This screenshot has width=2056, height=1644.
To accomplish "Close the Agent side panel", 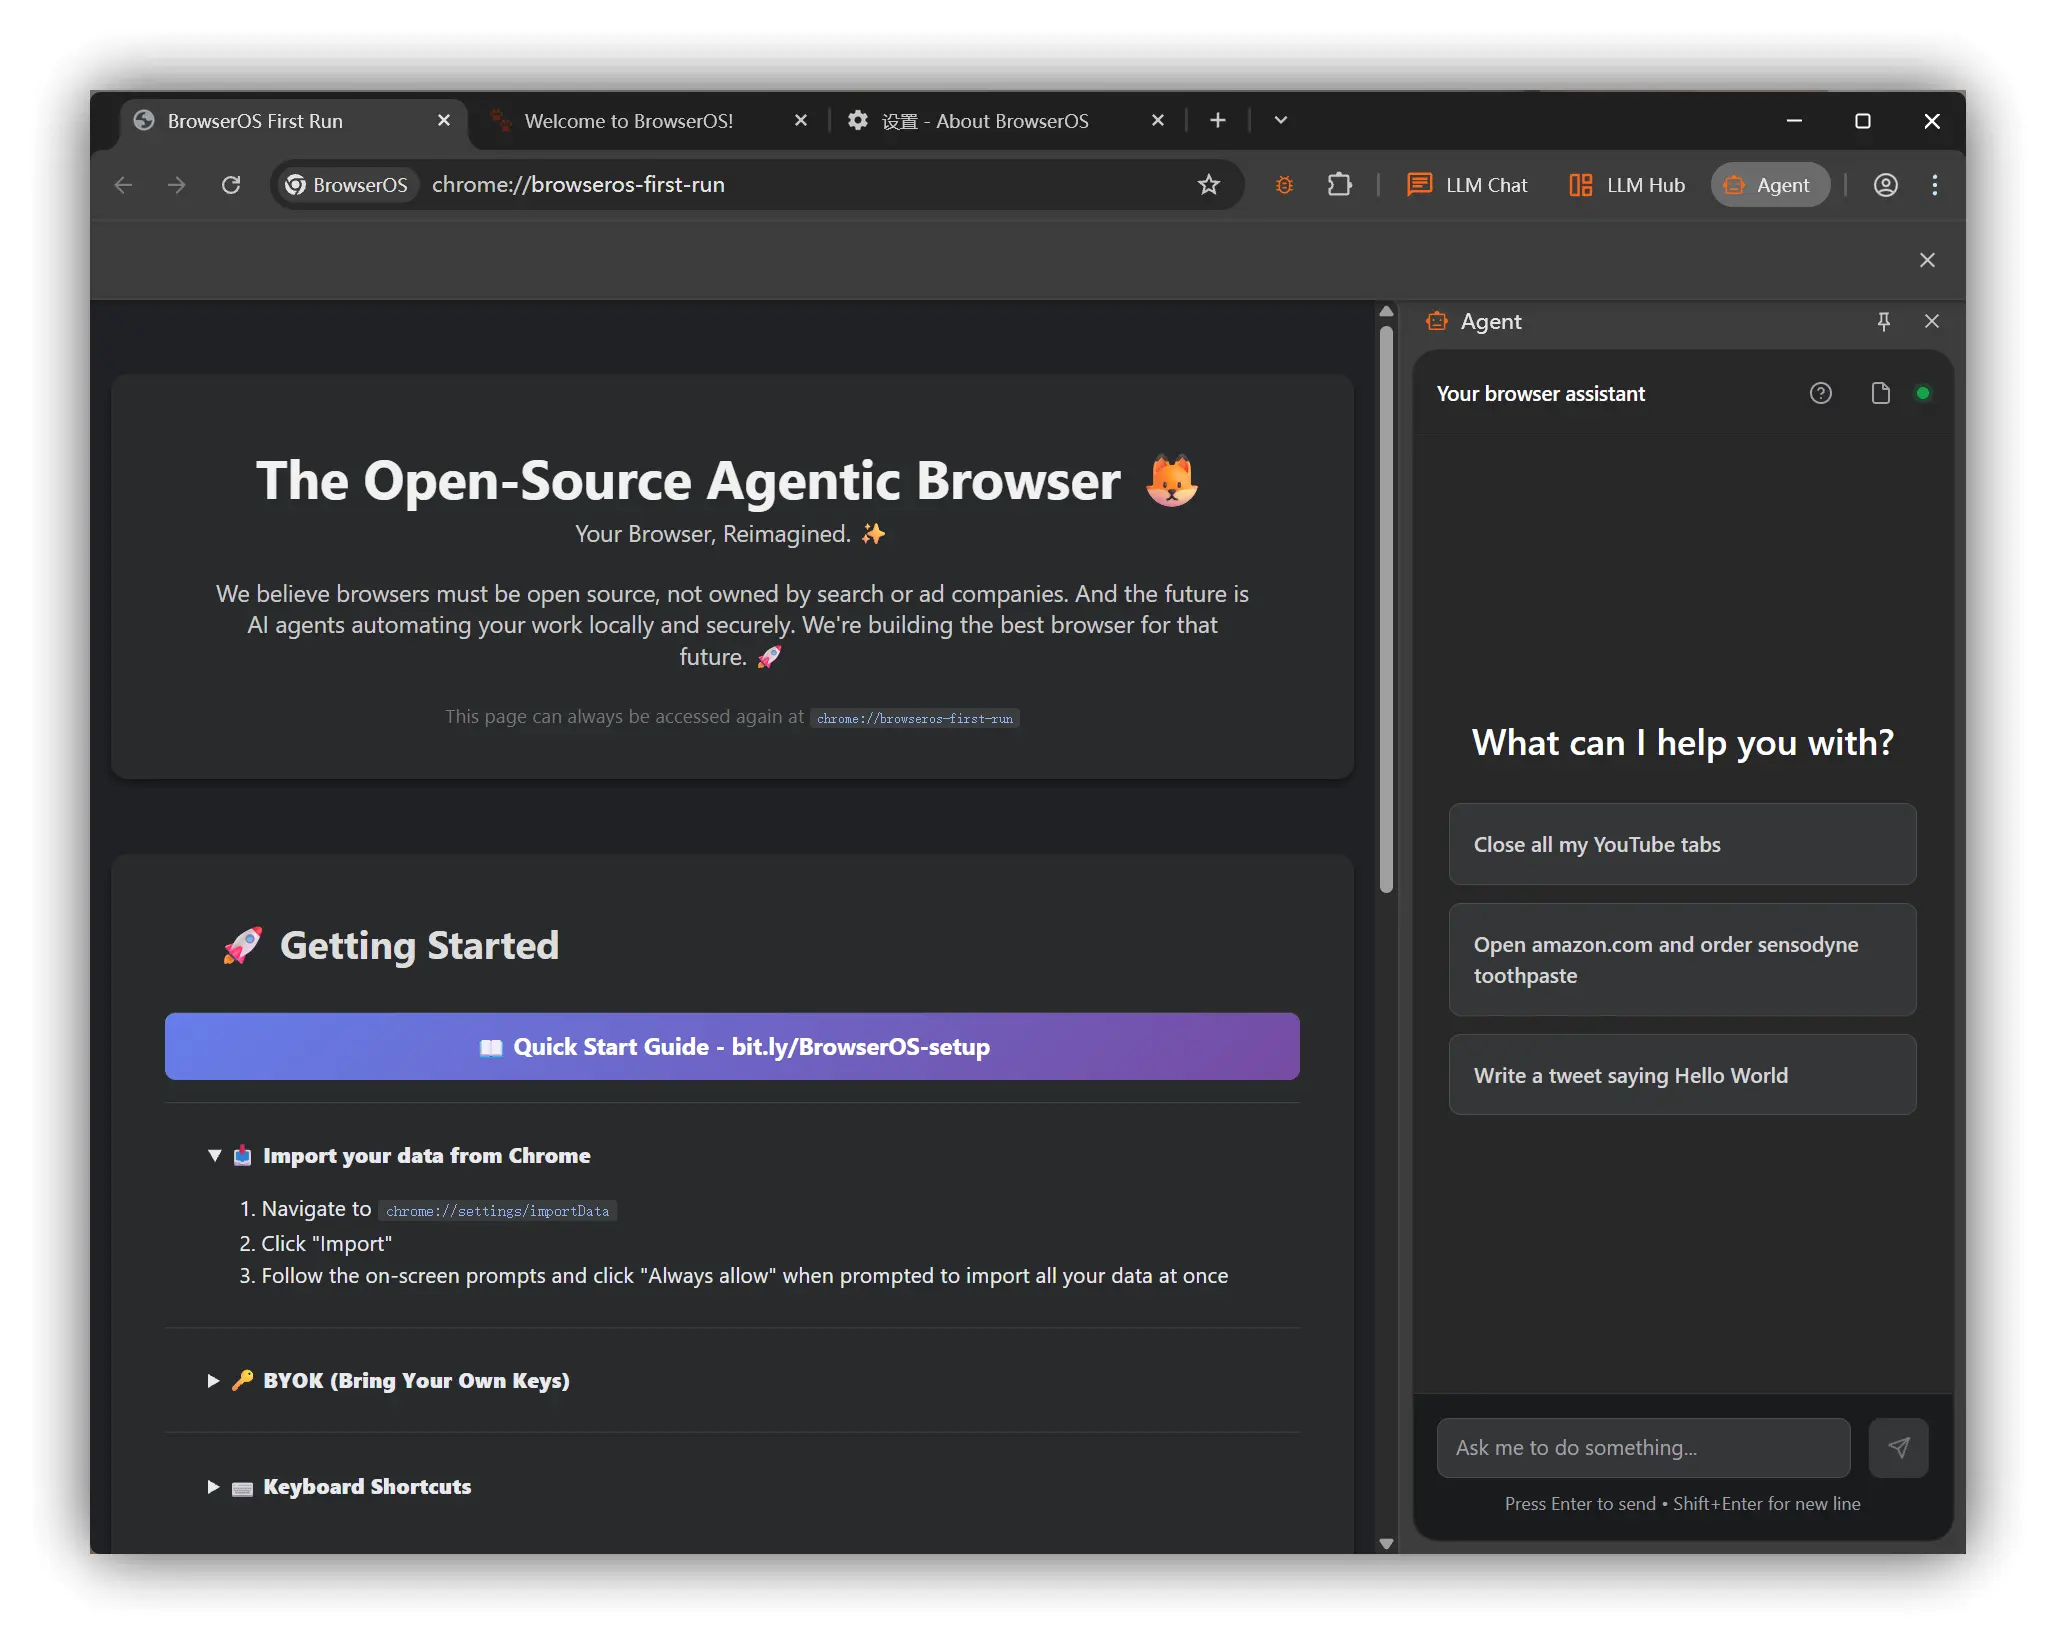I will click(1931, 321).
